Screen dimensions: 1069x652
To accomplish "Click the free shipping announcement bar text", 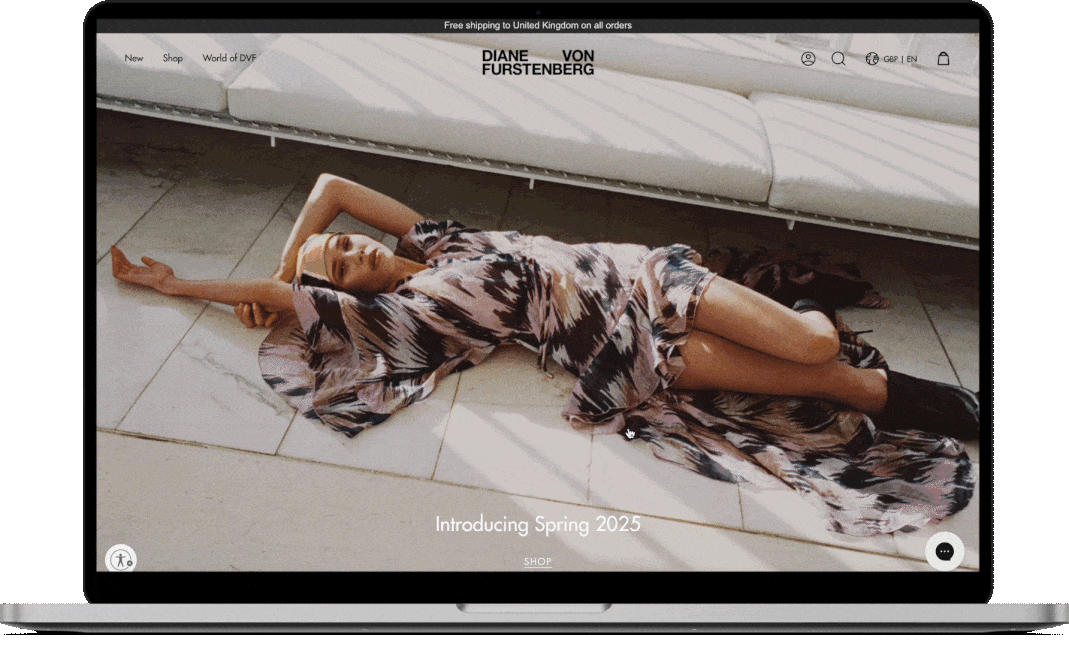I will 538,25.
